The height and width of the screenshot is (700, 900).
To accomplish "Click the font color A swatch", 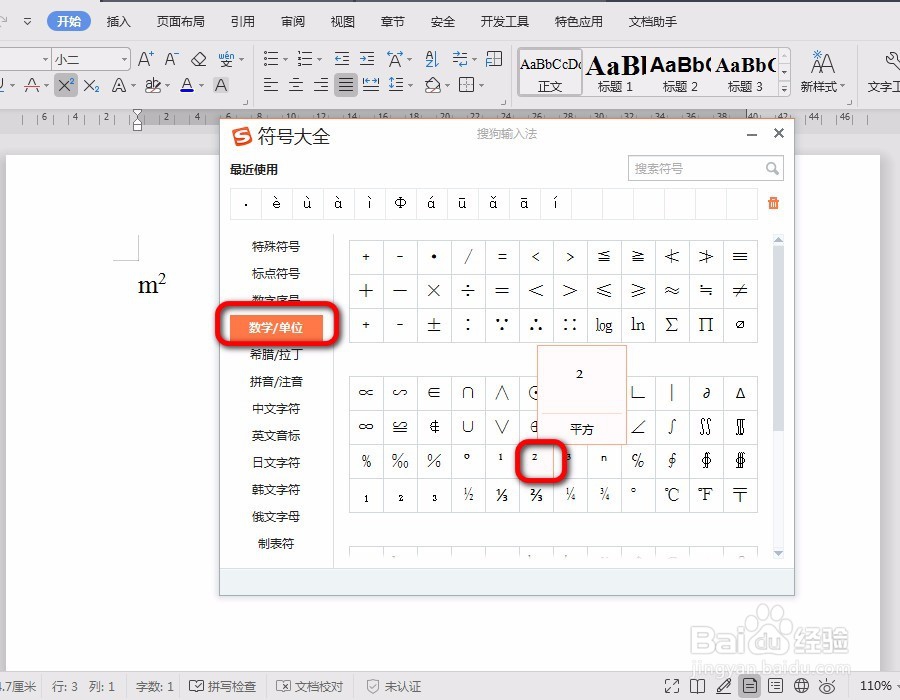I will tap(187, 85).
